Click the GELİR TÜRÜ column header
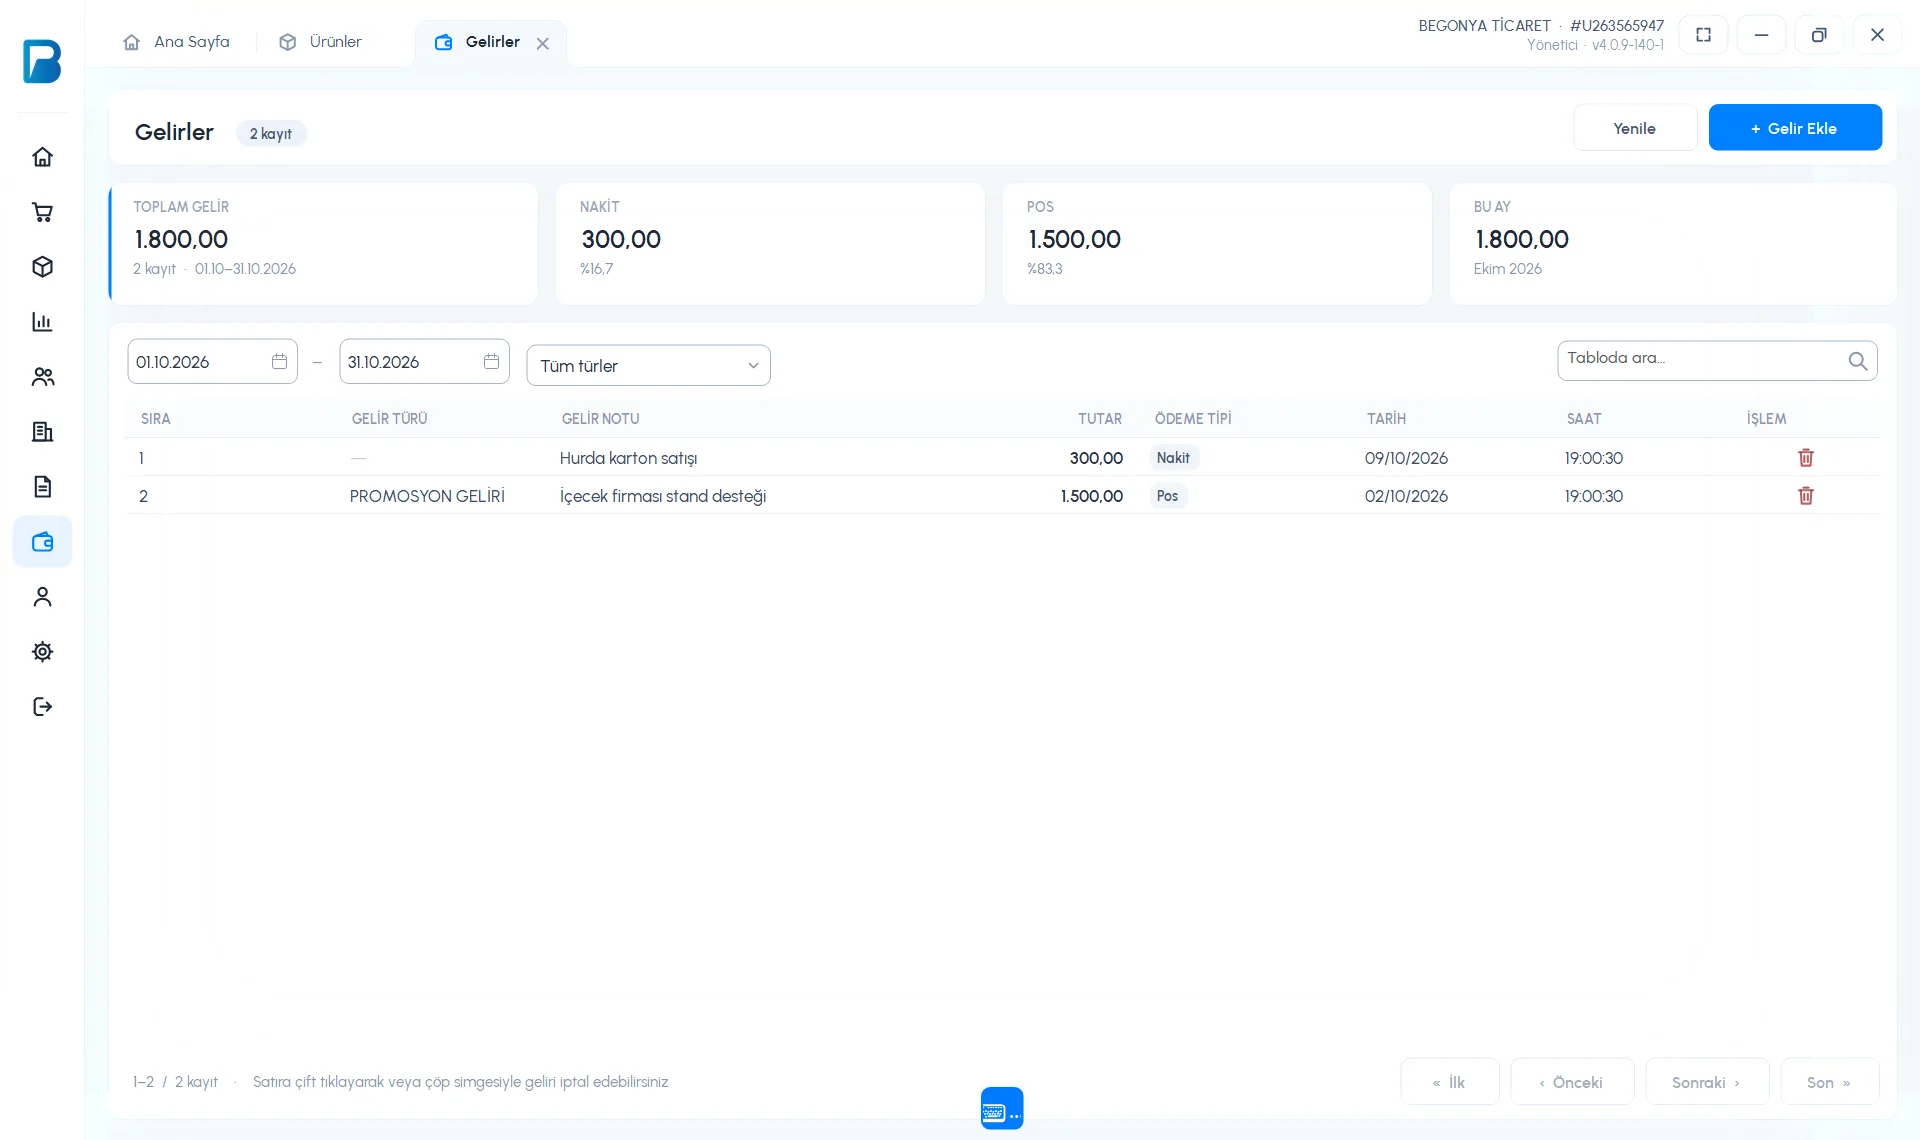1920x1140 pixels. point(389,419)
